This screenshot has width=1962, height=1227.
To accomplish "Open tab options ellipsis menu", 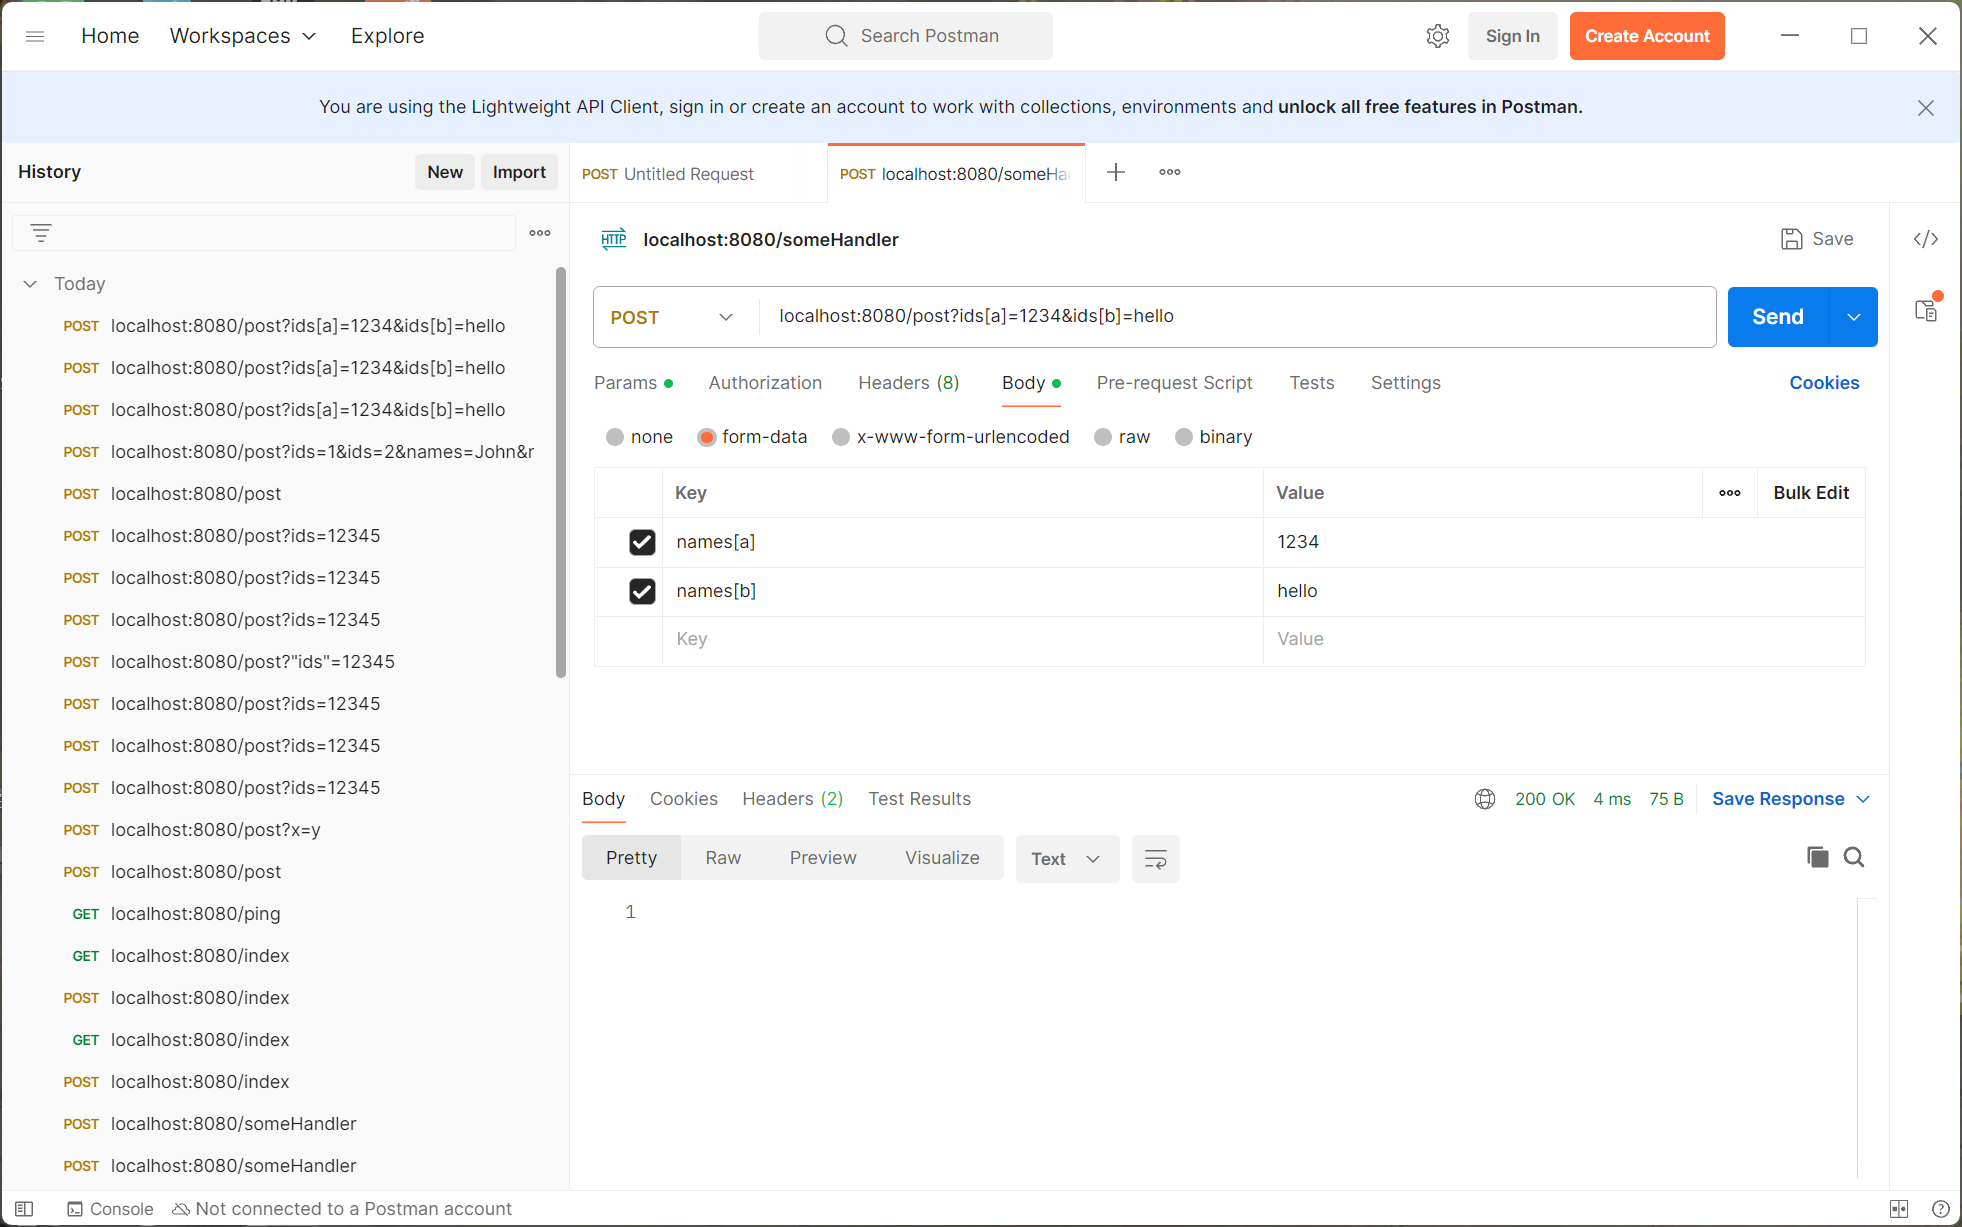I will click(1170, 172).
